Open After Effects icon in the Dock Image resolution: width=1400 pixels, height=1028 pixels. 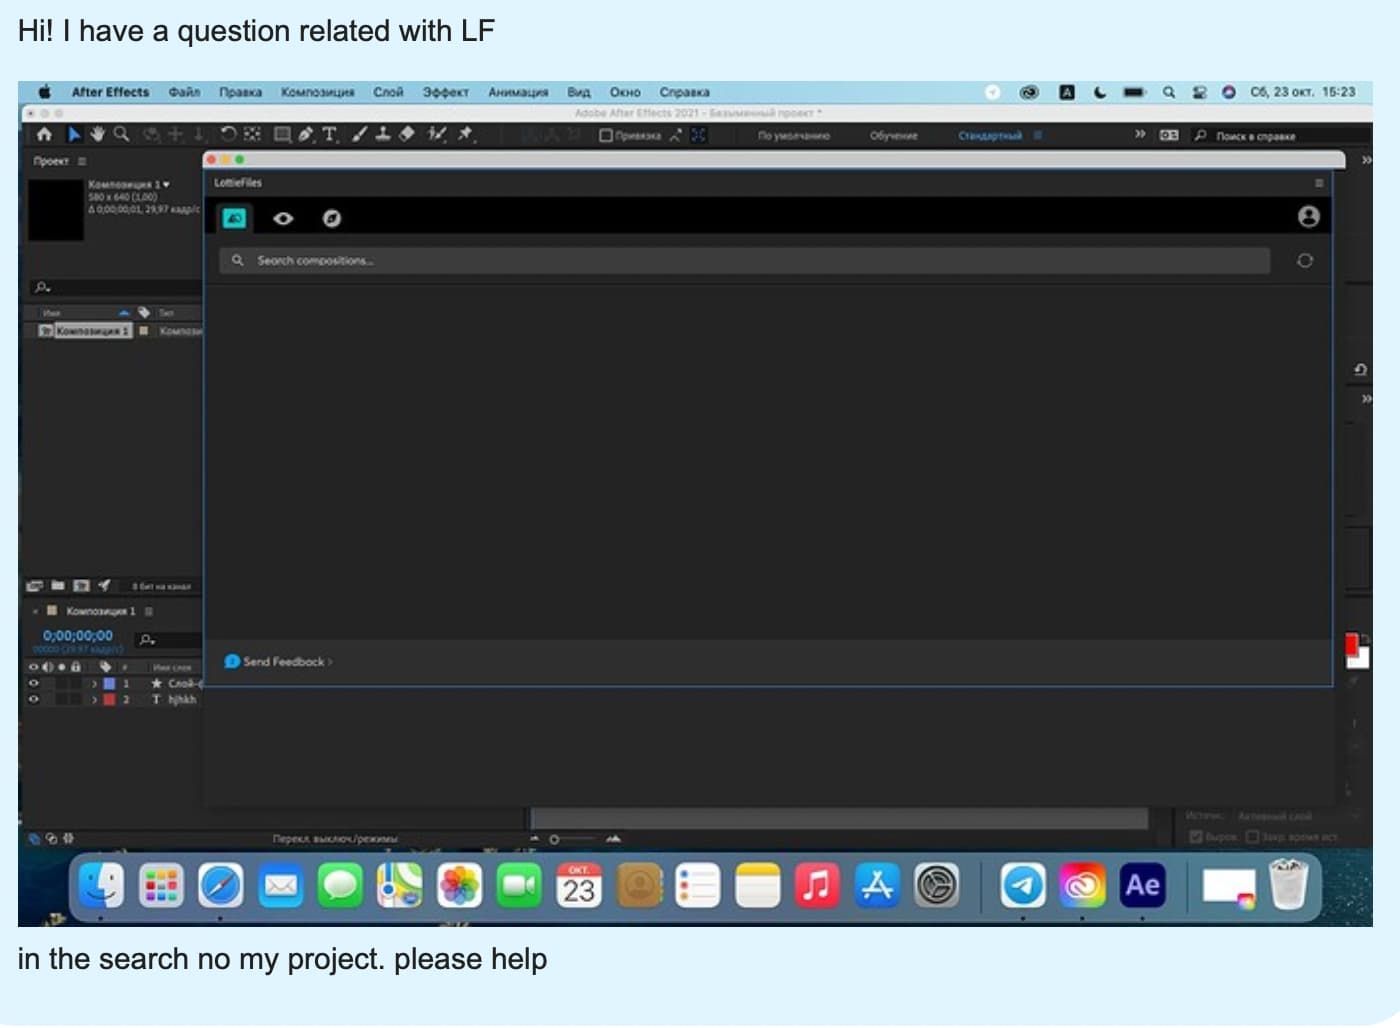coord(1143,885)
